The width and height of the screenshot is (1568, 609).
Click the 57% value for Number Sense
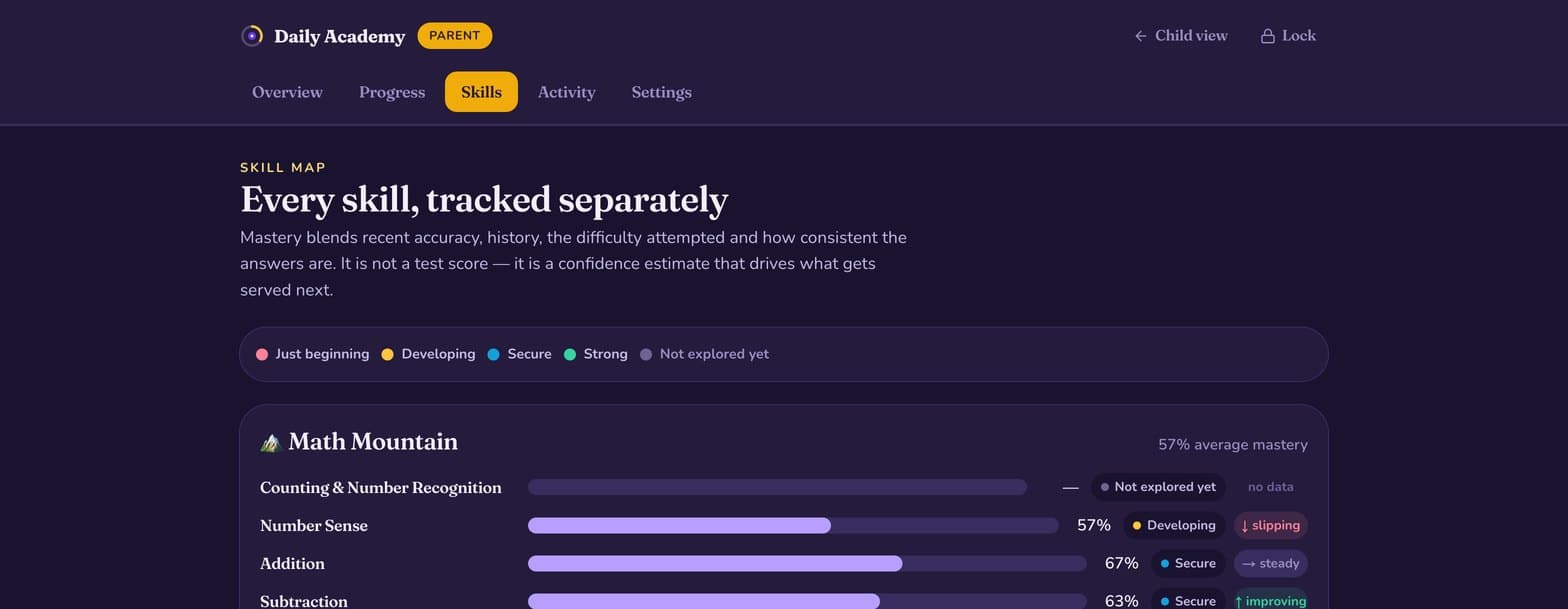1094,525
